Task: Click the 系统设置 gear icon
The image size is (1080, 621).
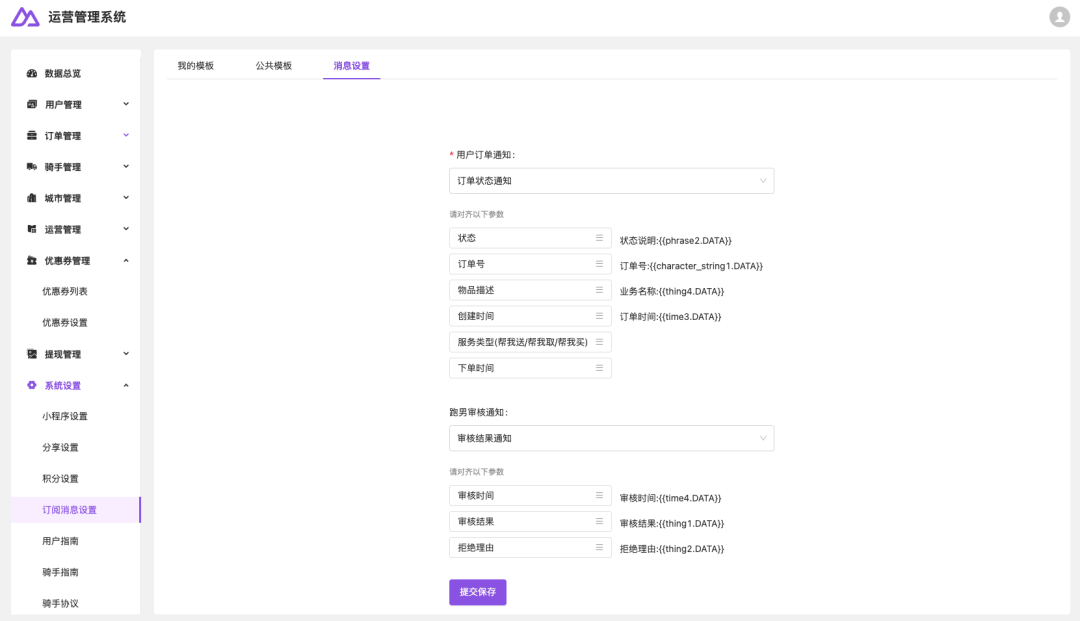Action: coord(32,385)
